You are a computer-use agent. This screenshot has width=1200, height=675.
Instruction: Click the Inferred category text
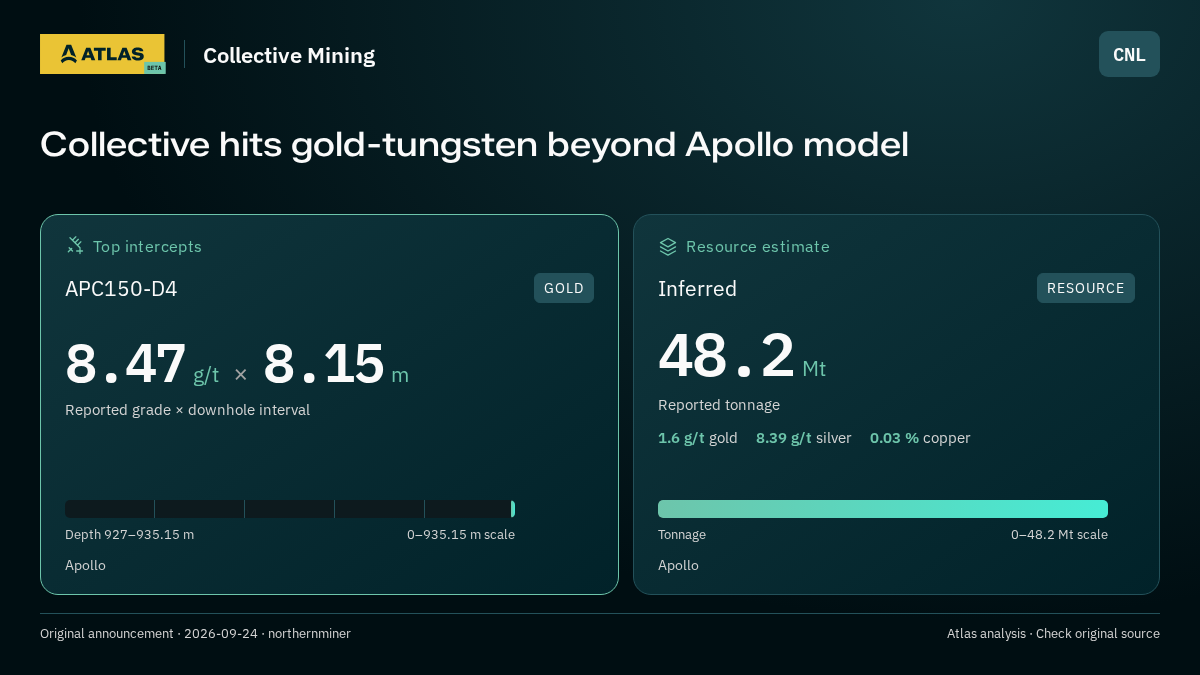pyautogui.click(x=697, y=289)
